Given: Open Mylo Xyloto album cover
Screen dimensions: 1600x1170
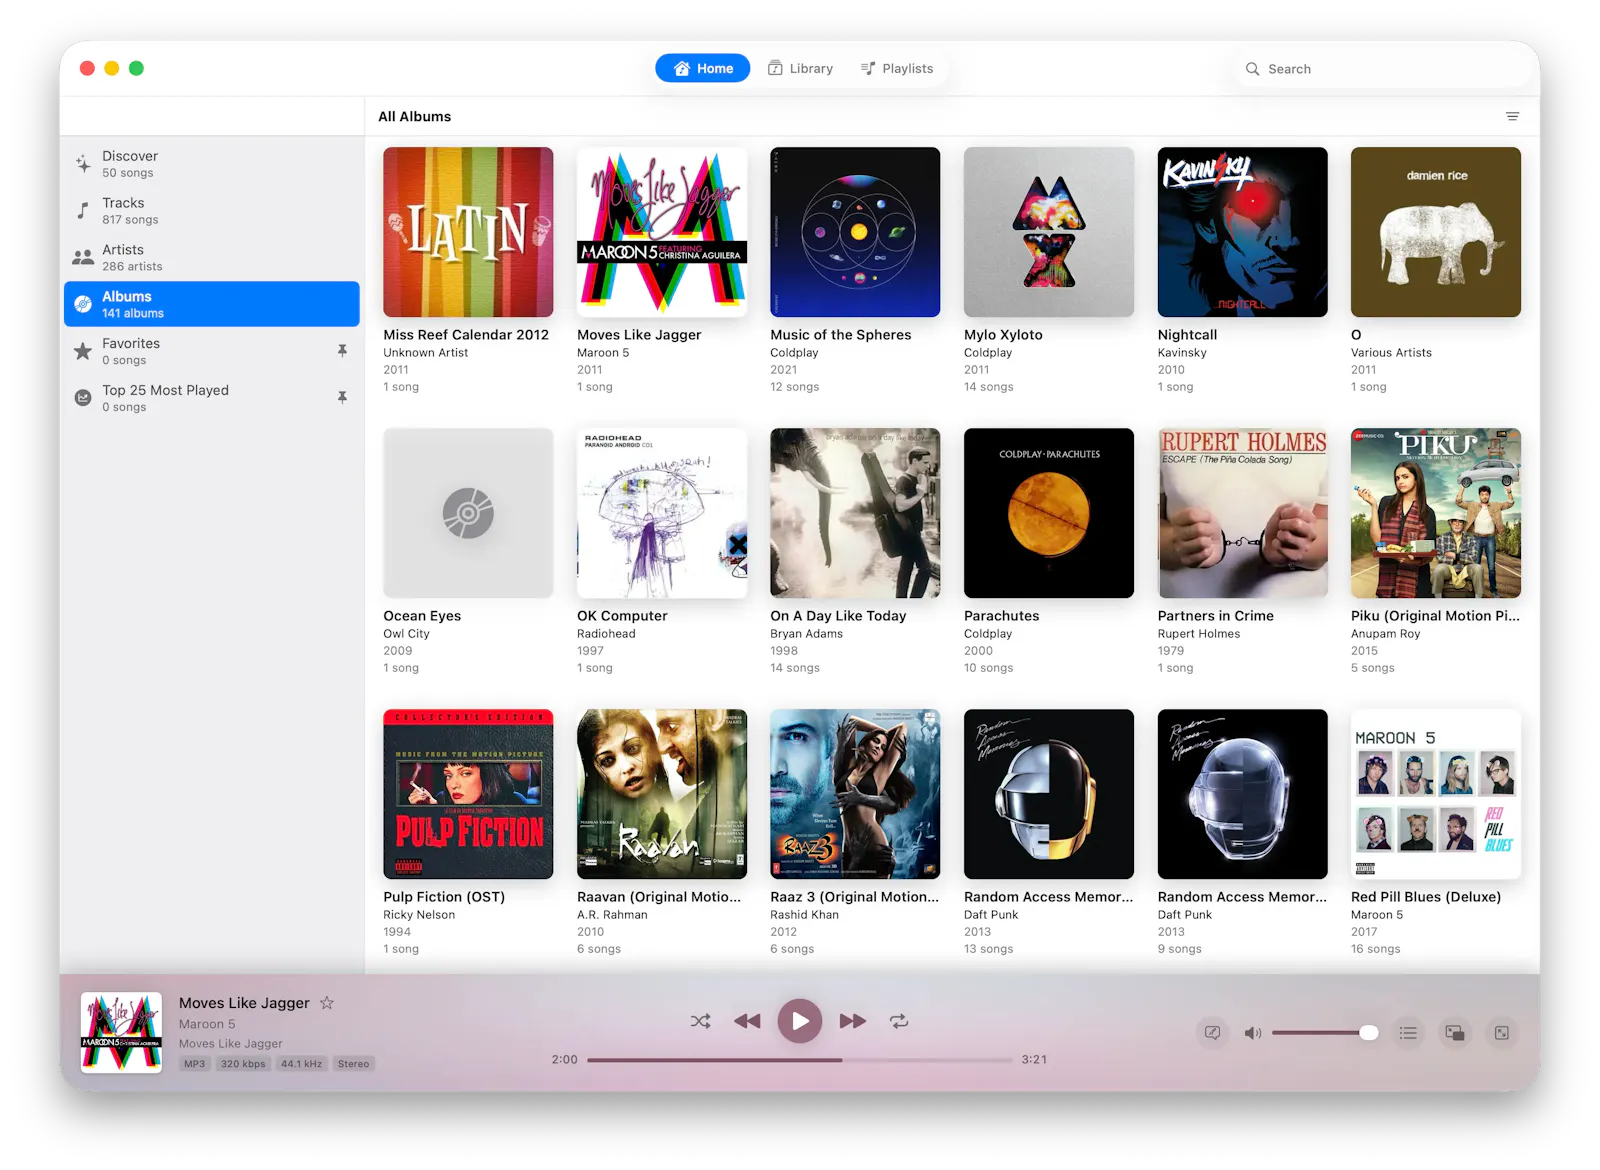Looking at the screenshot, I should coord(1049,232).
